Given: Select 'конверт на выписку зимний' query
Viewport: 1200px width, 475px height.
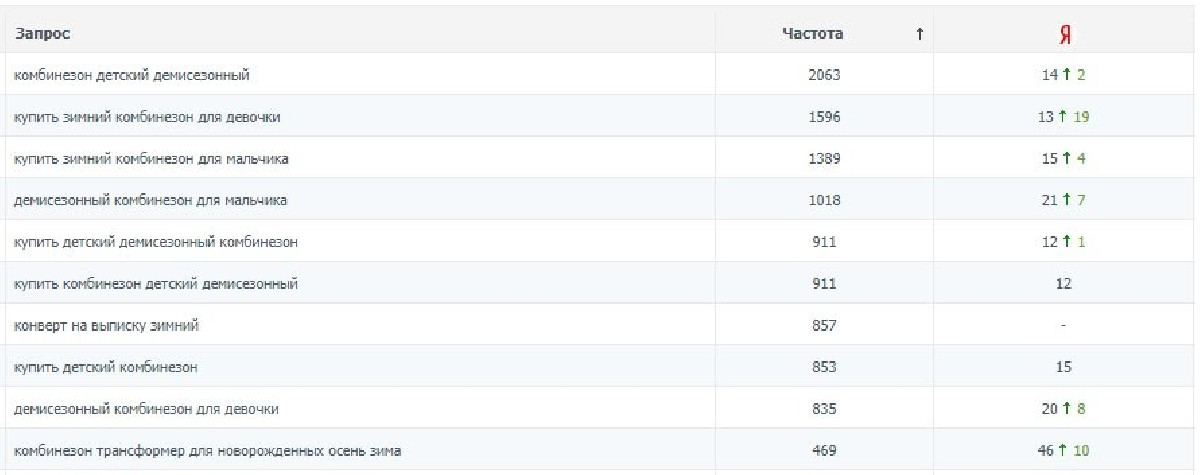Looking at the screenshot, I should pyautogui.click(x=106, y=326).
